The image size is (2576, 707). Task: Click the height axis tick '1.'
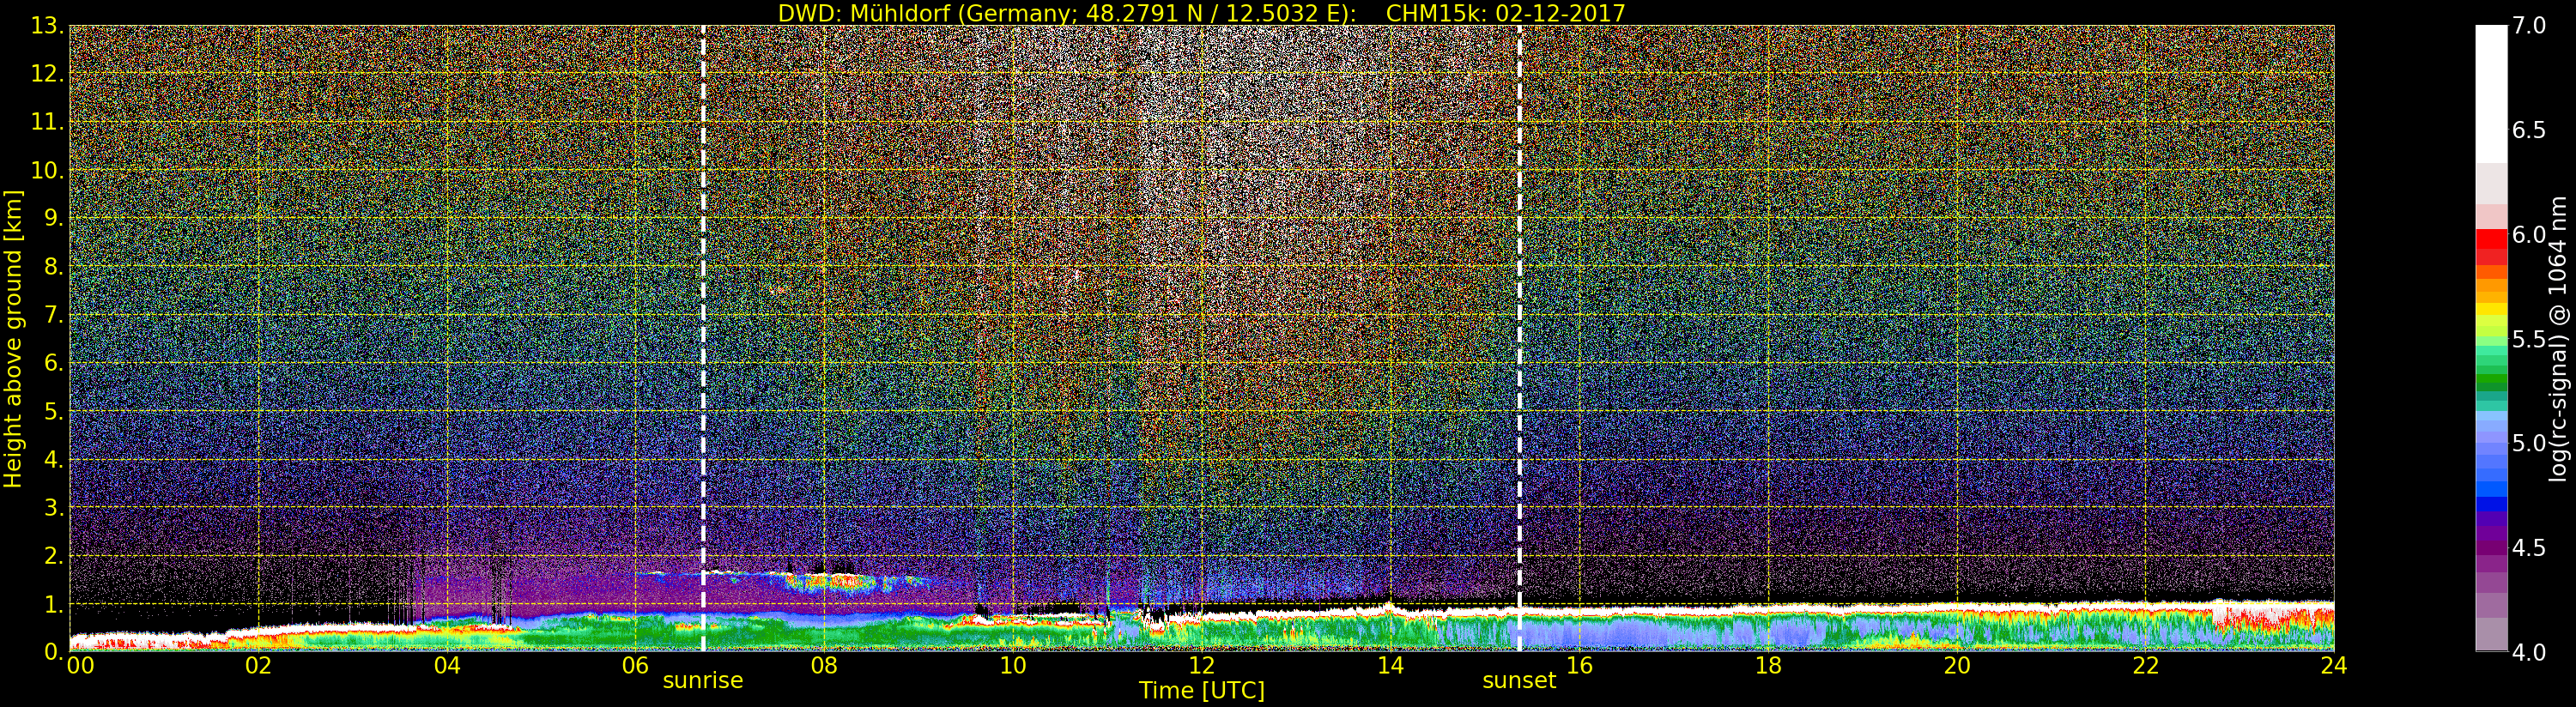53,604
